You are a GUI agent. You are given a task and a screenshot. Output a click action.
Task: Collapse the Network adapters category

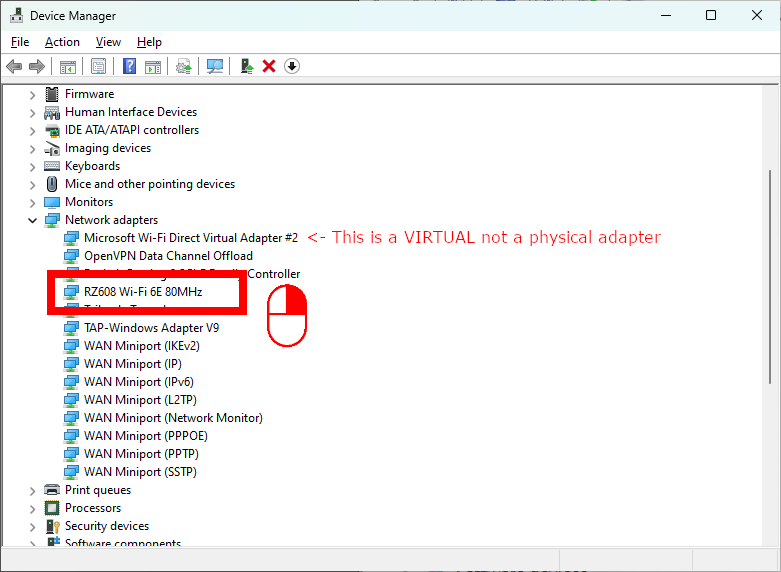point(32,220)
